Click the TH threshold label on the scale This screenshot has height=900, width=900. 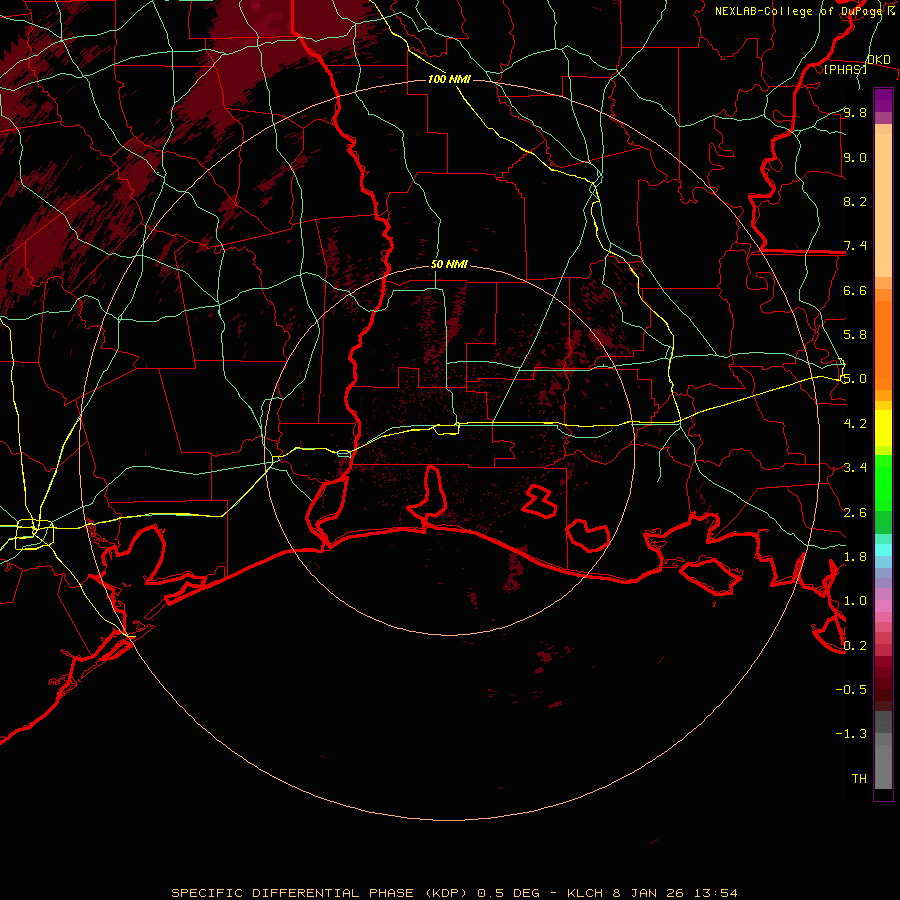point(859,779)
